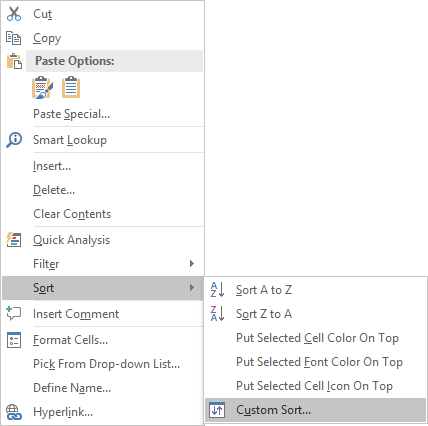Screen dimensions: 428x426
Task: Click the Sort A to Z icon
Action: (x=218, y=290)
